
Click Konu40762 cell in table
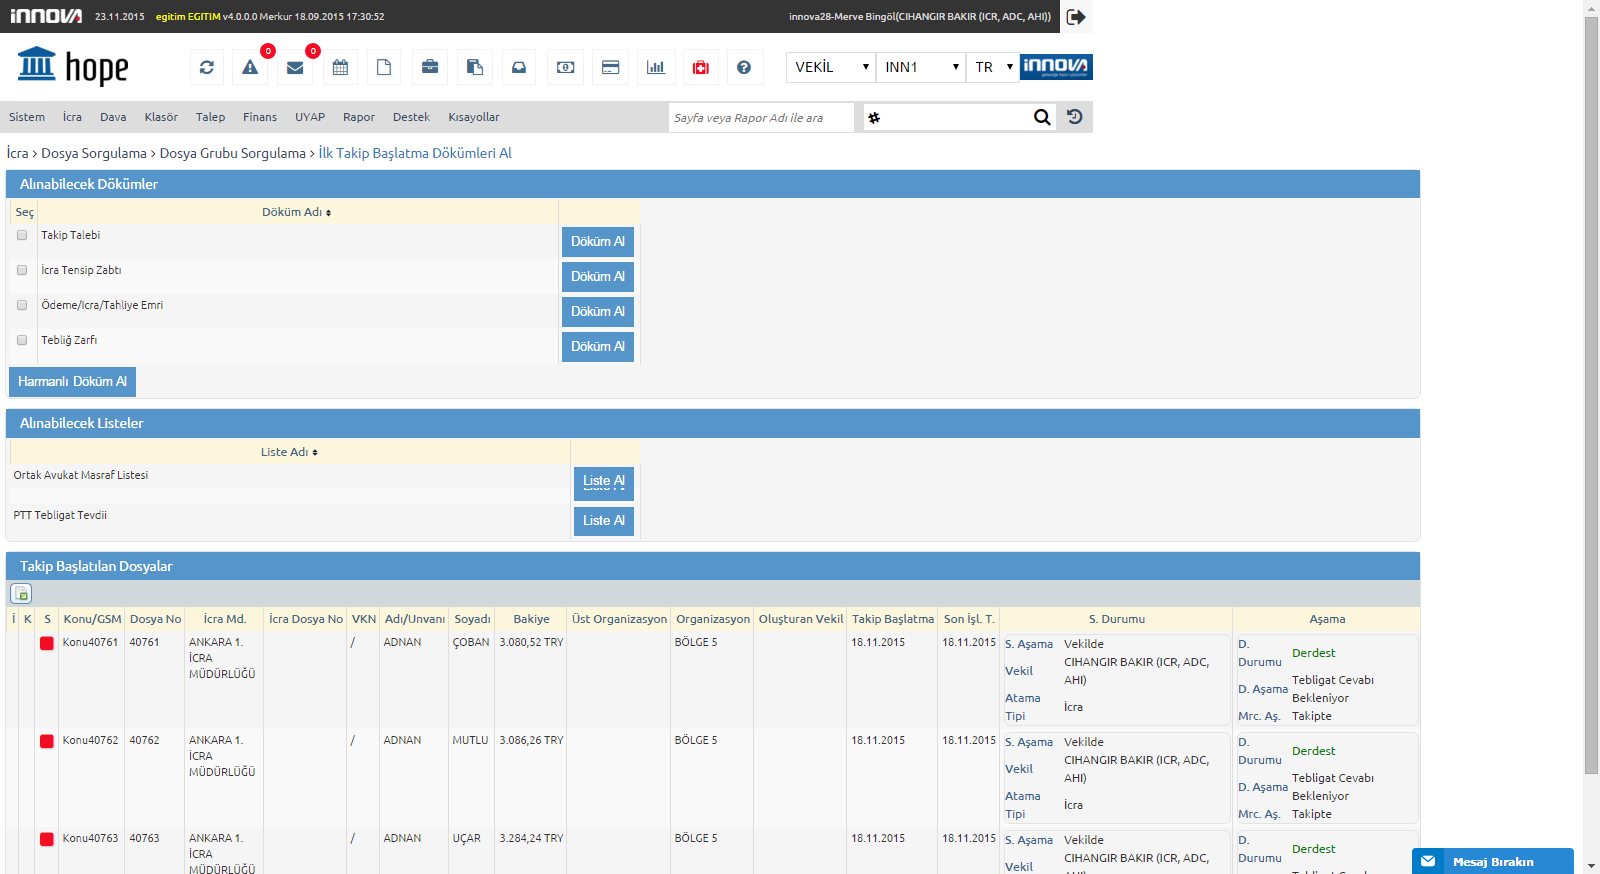pyautogui.click(x=91, y=741)
